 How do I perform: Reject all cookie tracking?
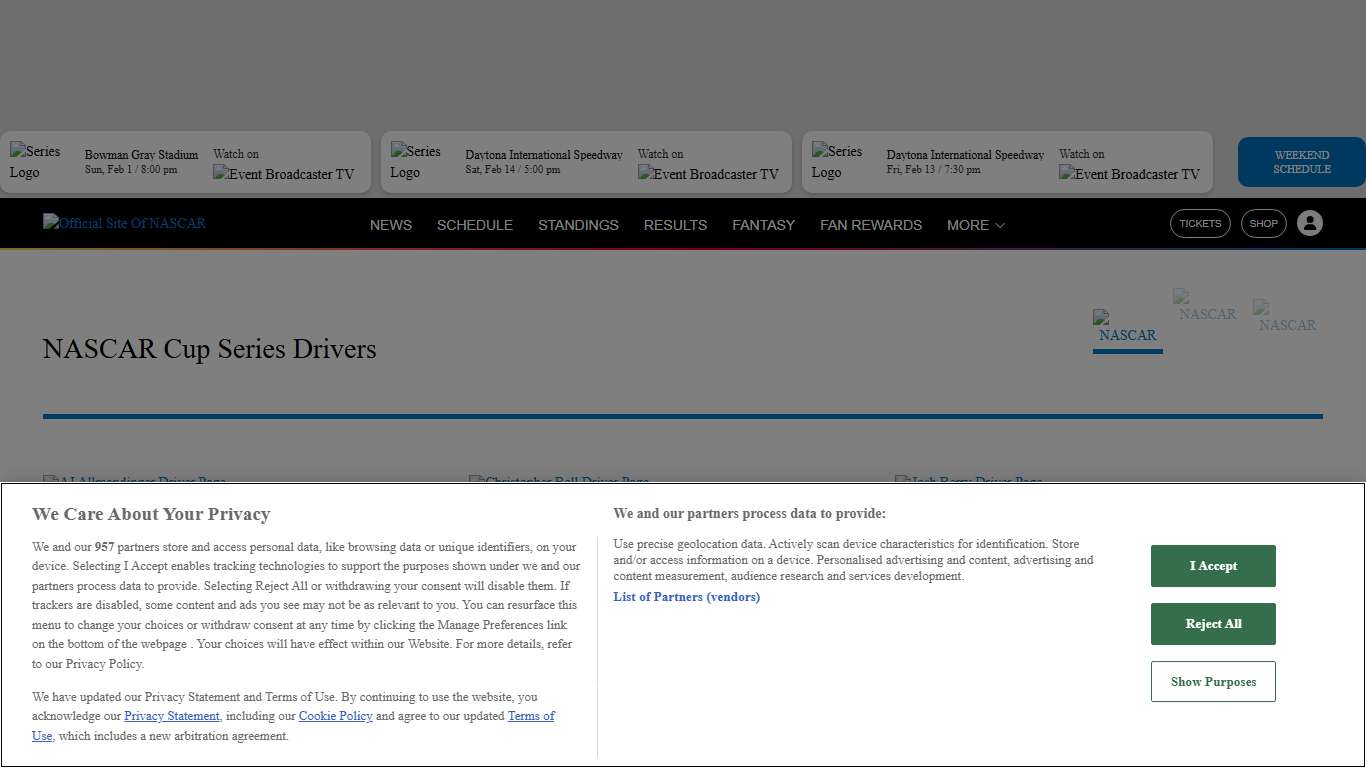tap(1213, 624)
